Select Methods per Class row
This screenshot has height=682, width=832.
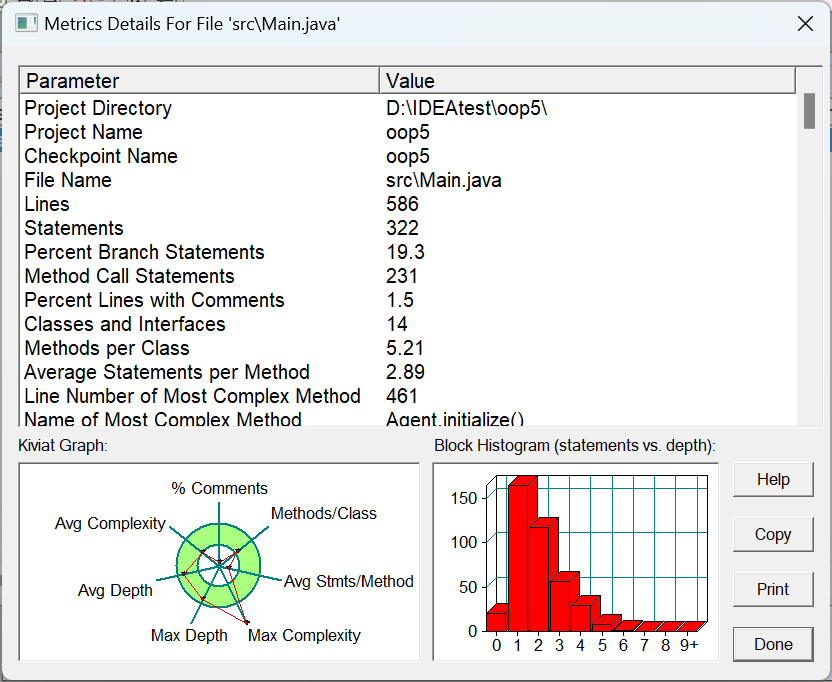click(408, 348)
